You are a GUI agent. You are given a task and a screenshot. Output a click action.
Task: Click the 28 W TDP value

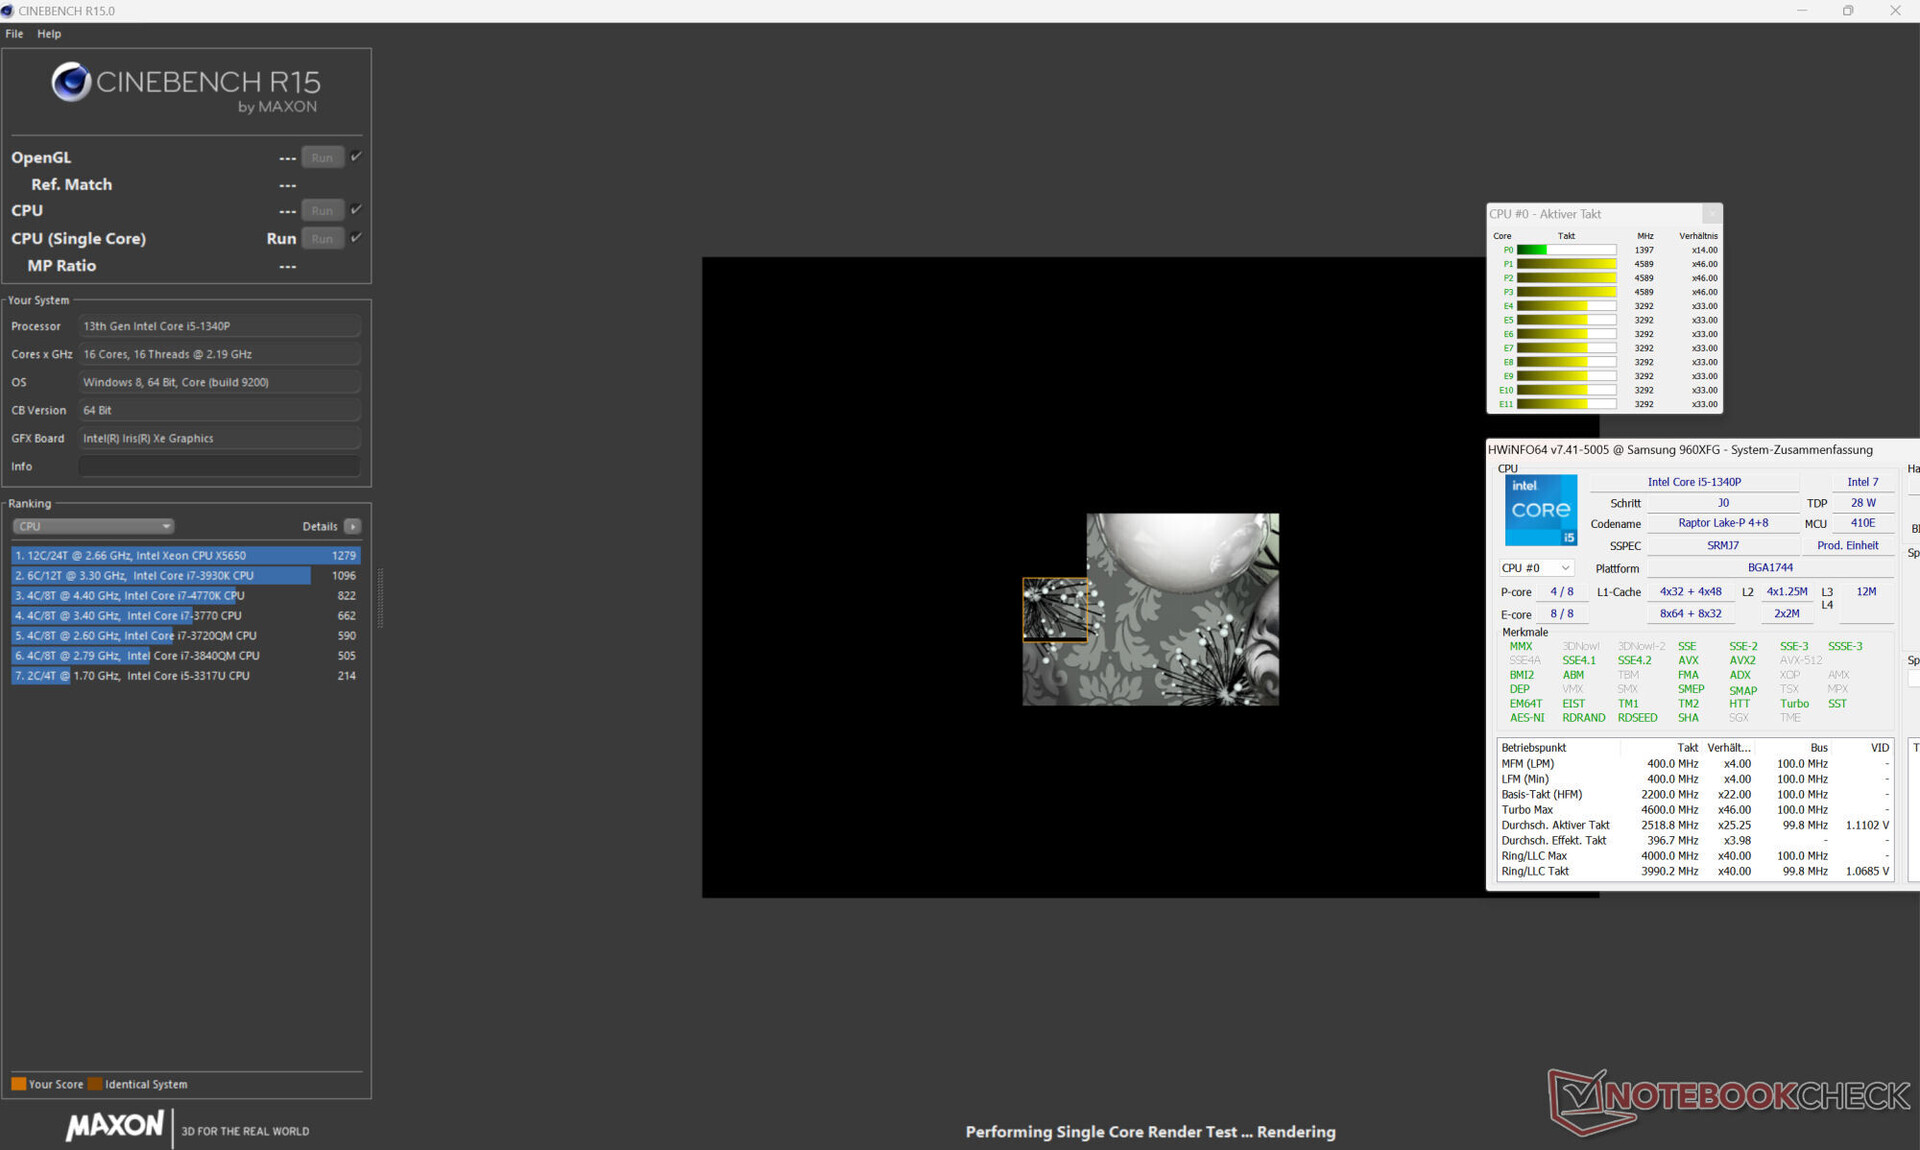point(1862,503)
